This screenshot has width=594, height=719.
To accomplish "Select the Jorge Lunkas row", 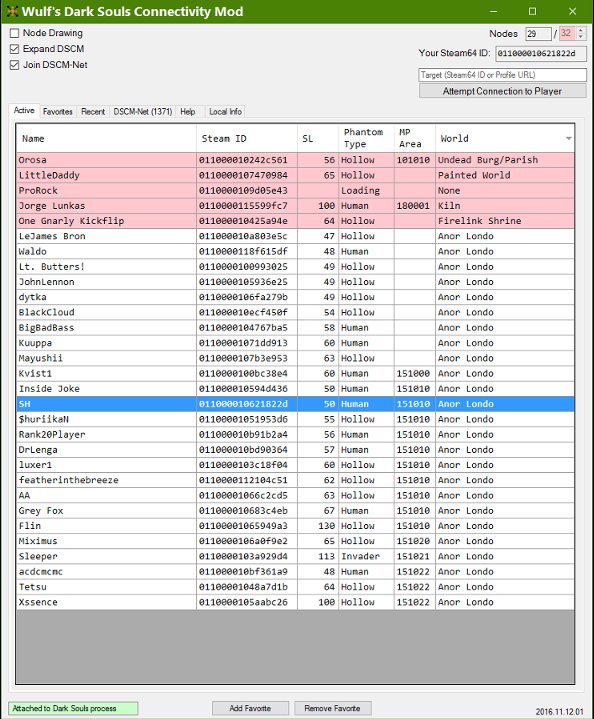I will (295, 205).
